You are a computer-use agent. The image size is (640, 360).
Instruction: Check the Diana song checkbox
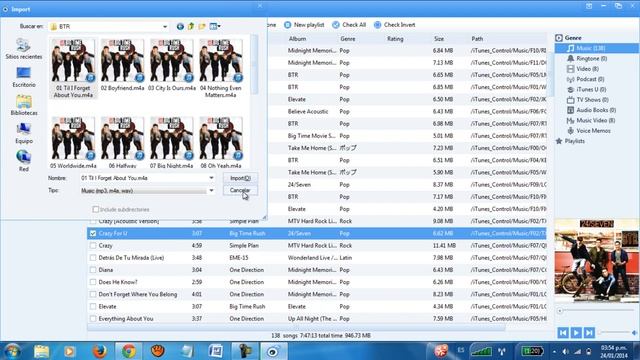93,270
